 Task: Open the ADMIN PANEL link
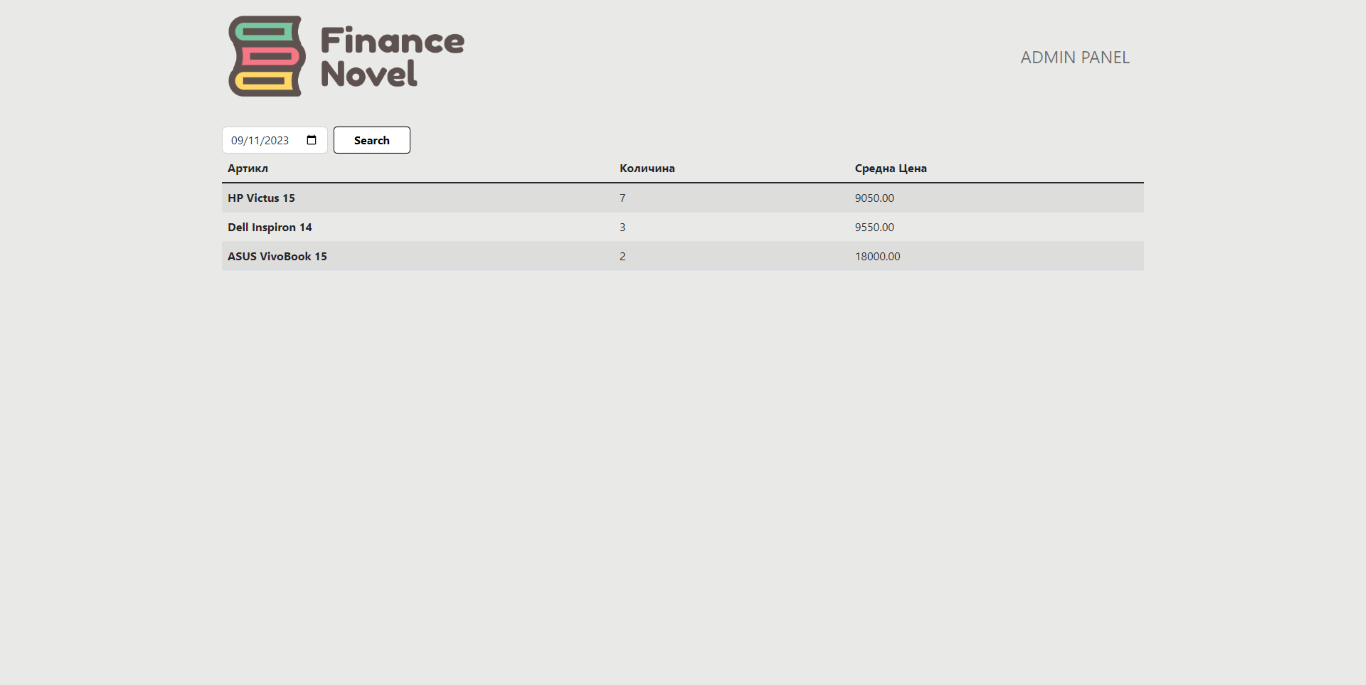pyautogui.click(x=1074, y=57)
